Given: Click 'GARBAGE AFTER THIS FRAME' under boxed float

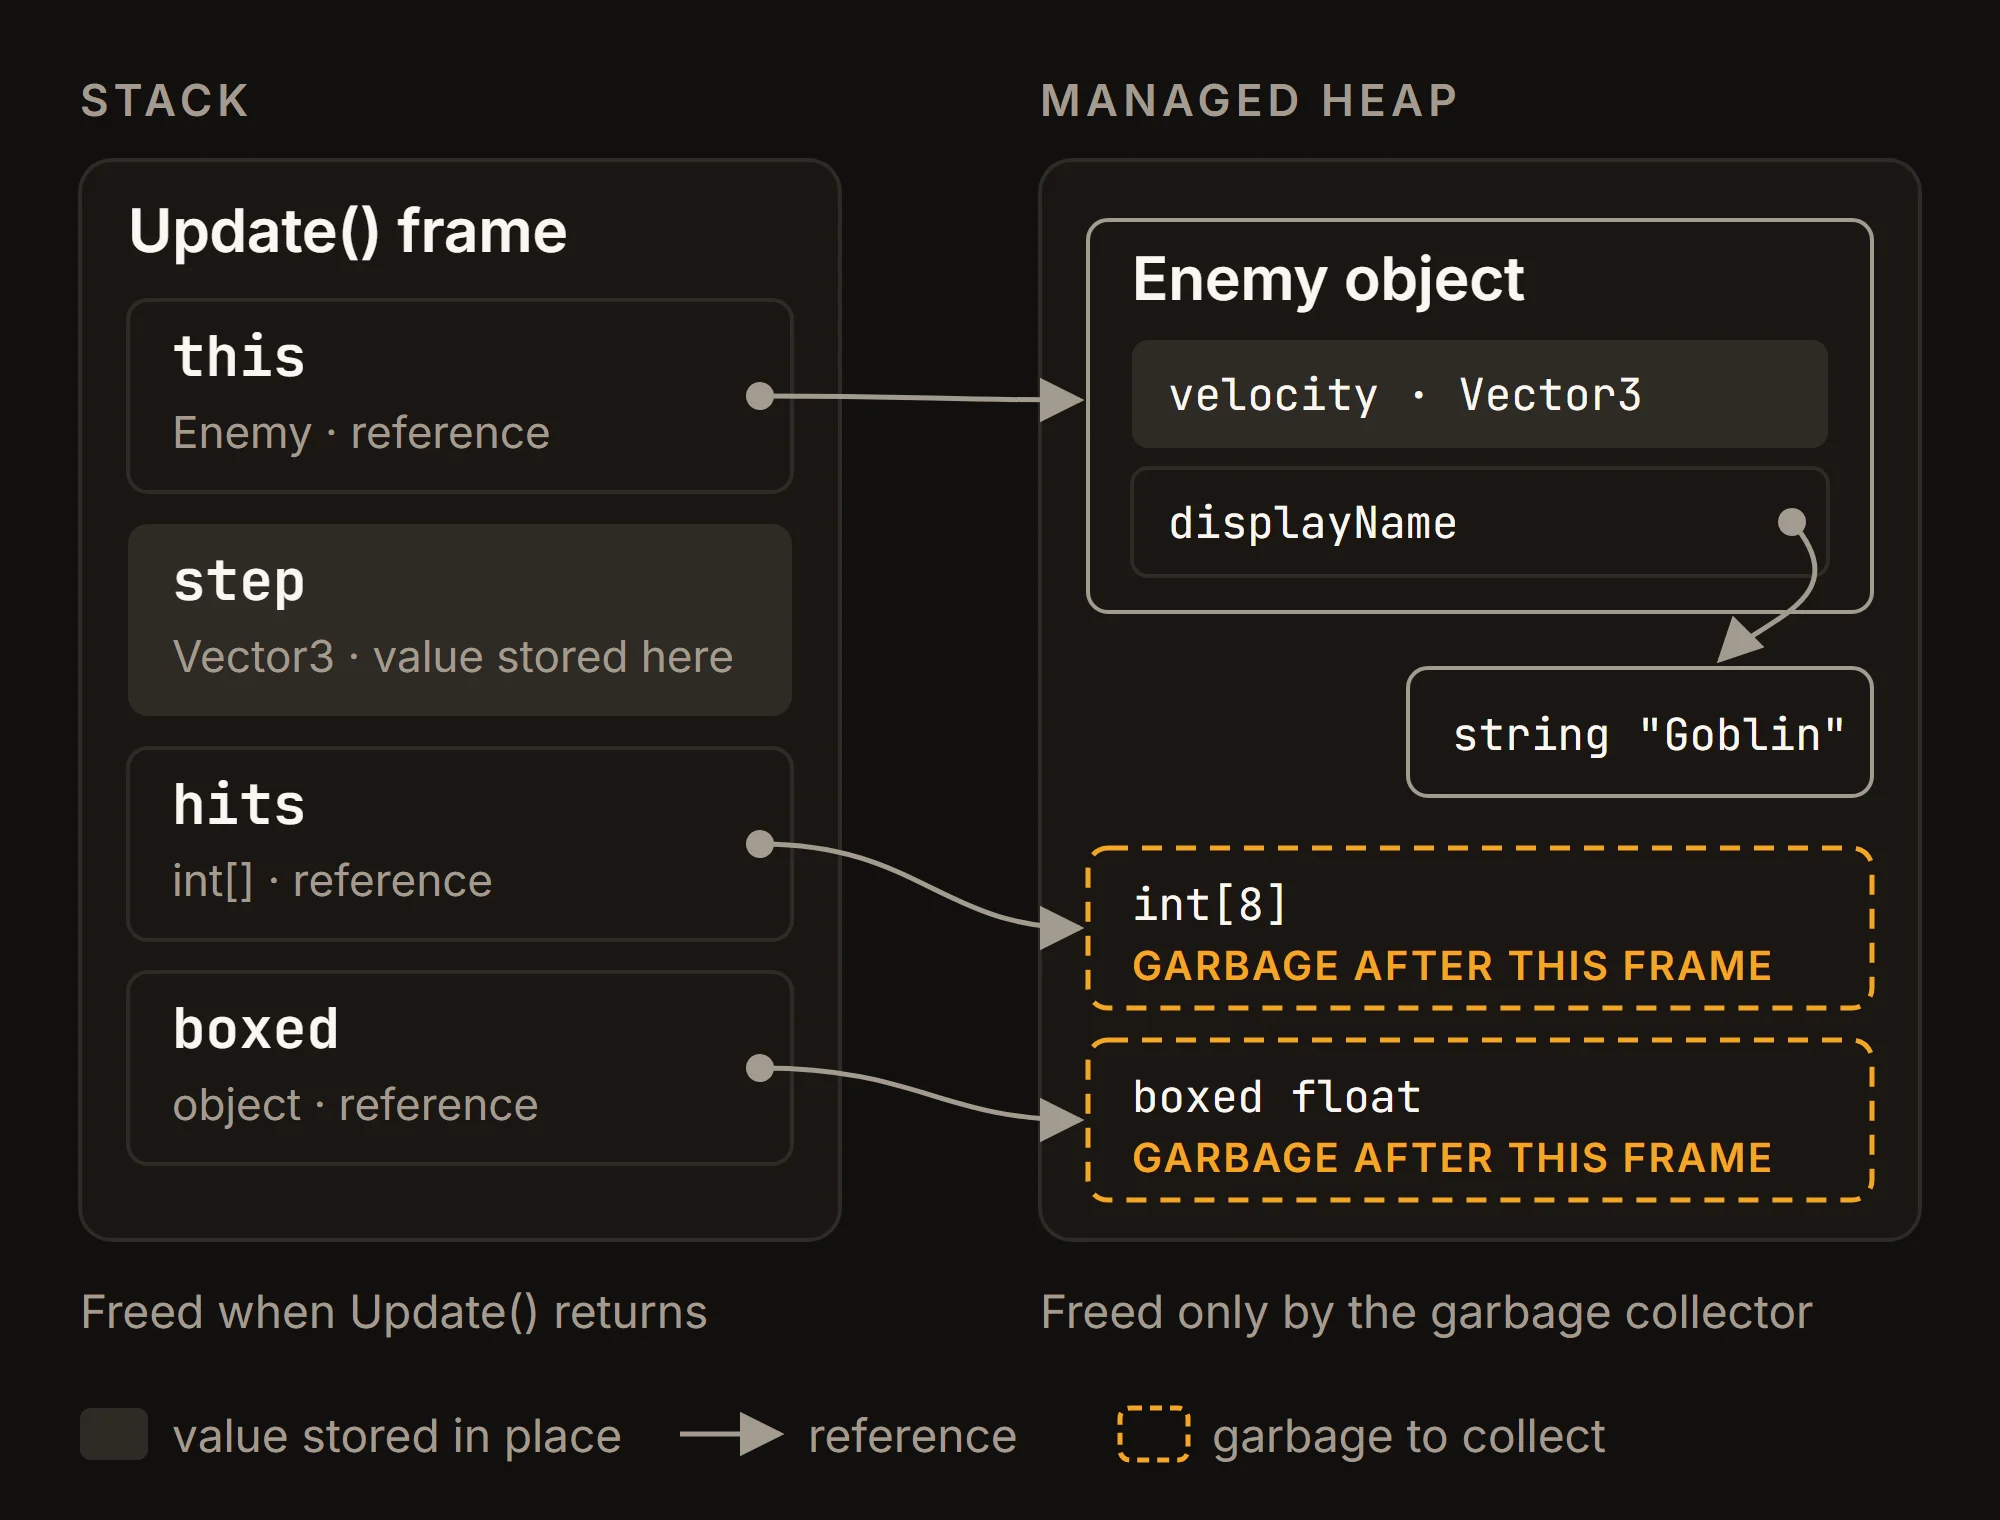Looking at the screenshot, I should click(1452, 1158).
